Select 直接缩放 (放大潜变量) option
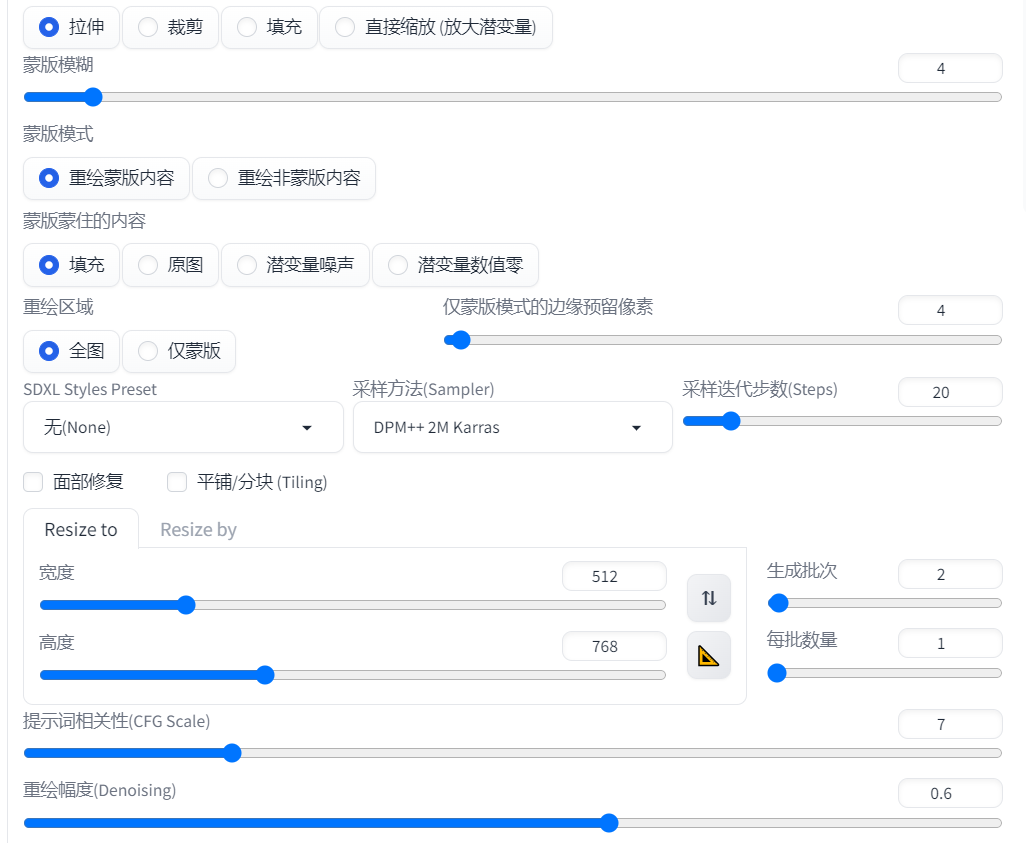This screenshot has width=1026, height=843. [436, 27]
